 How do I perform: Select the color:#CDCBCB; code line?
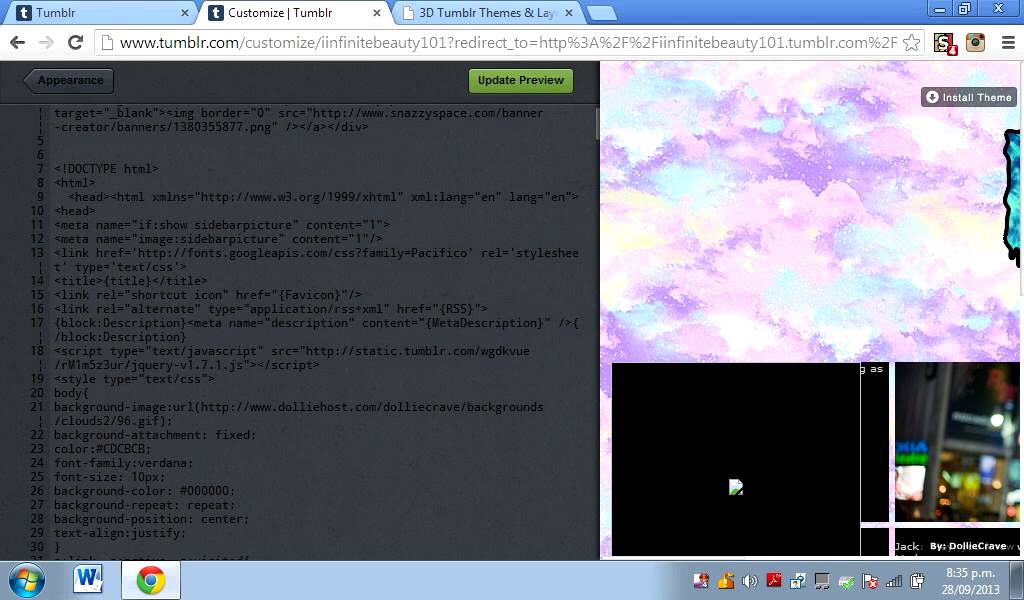[102, 449]
